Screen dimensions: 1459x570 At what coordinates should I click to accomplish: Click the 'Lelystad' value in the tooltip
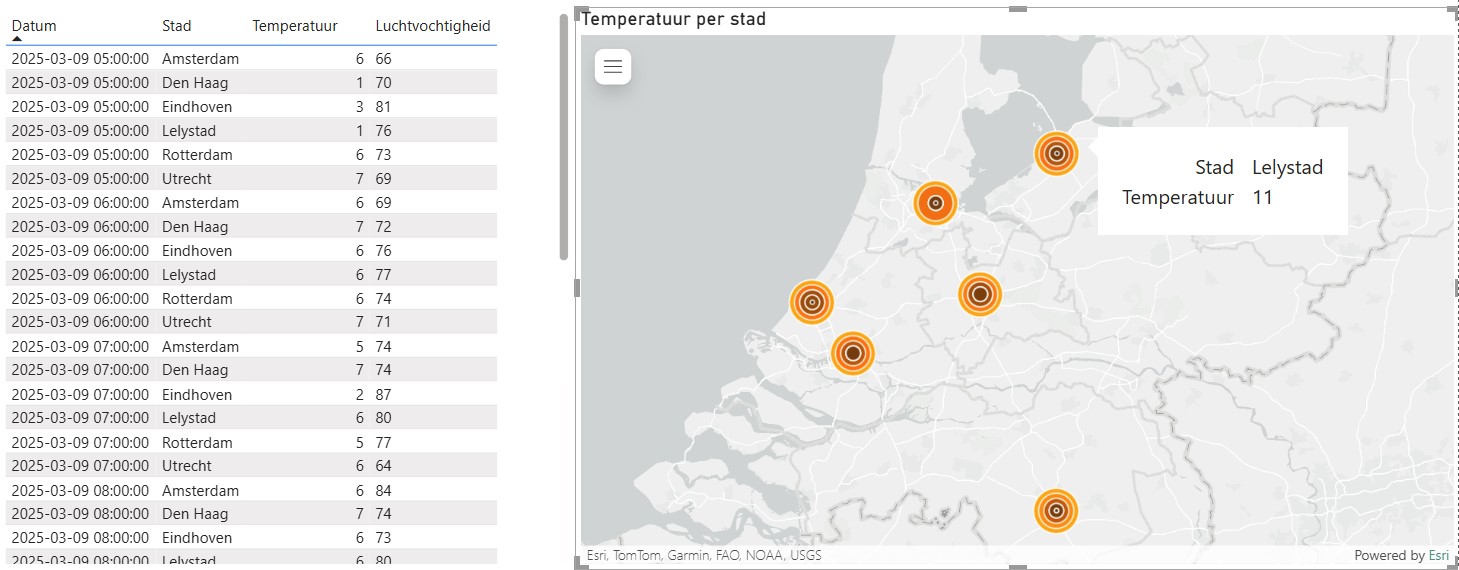pos(1288,167)
